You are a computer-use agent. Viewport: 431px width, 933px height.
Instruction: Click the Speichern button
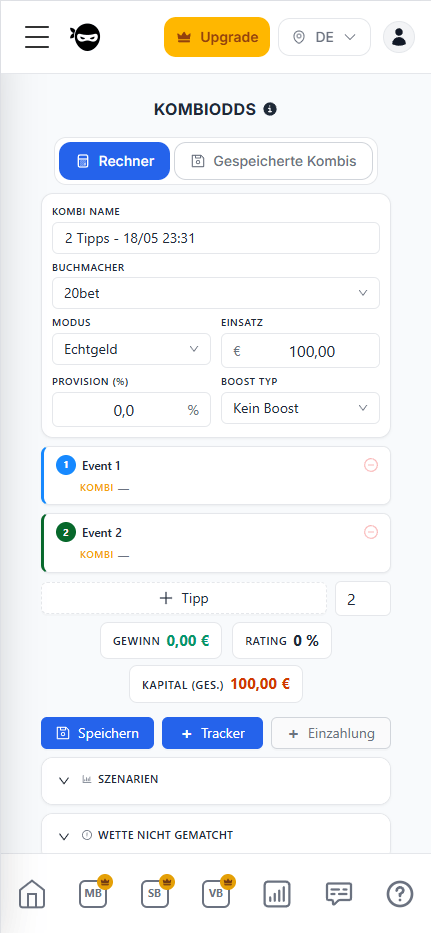pos(98,733)
